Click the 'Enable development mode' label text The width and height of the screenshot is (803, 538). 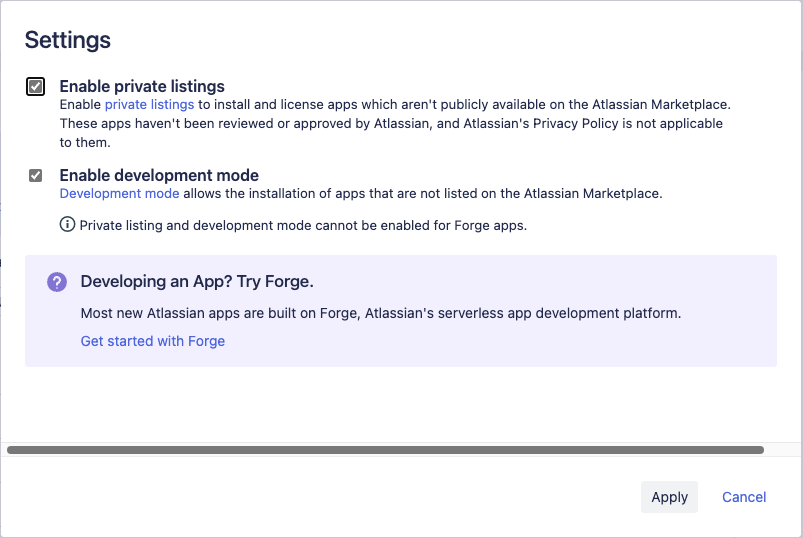tap(159, 175)
